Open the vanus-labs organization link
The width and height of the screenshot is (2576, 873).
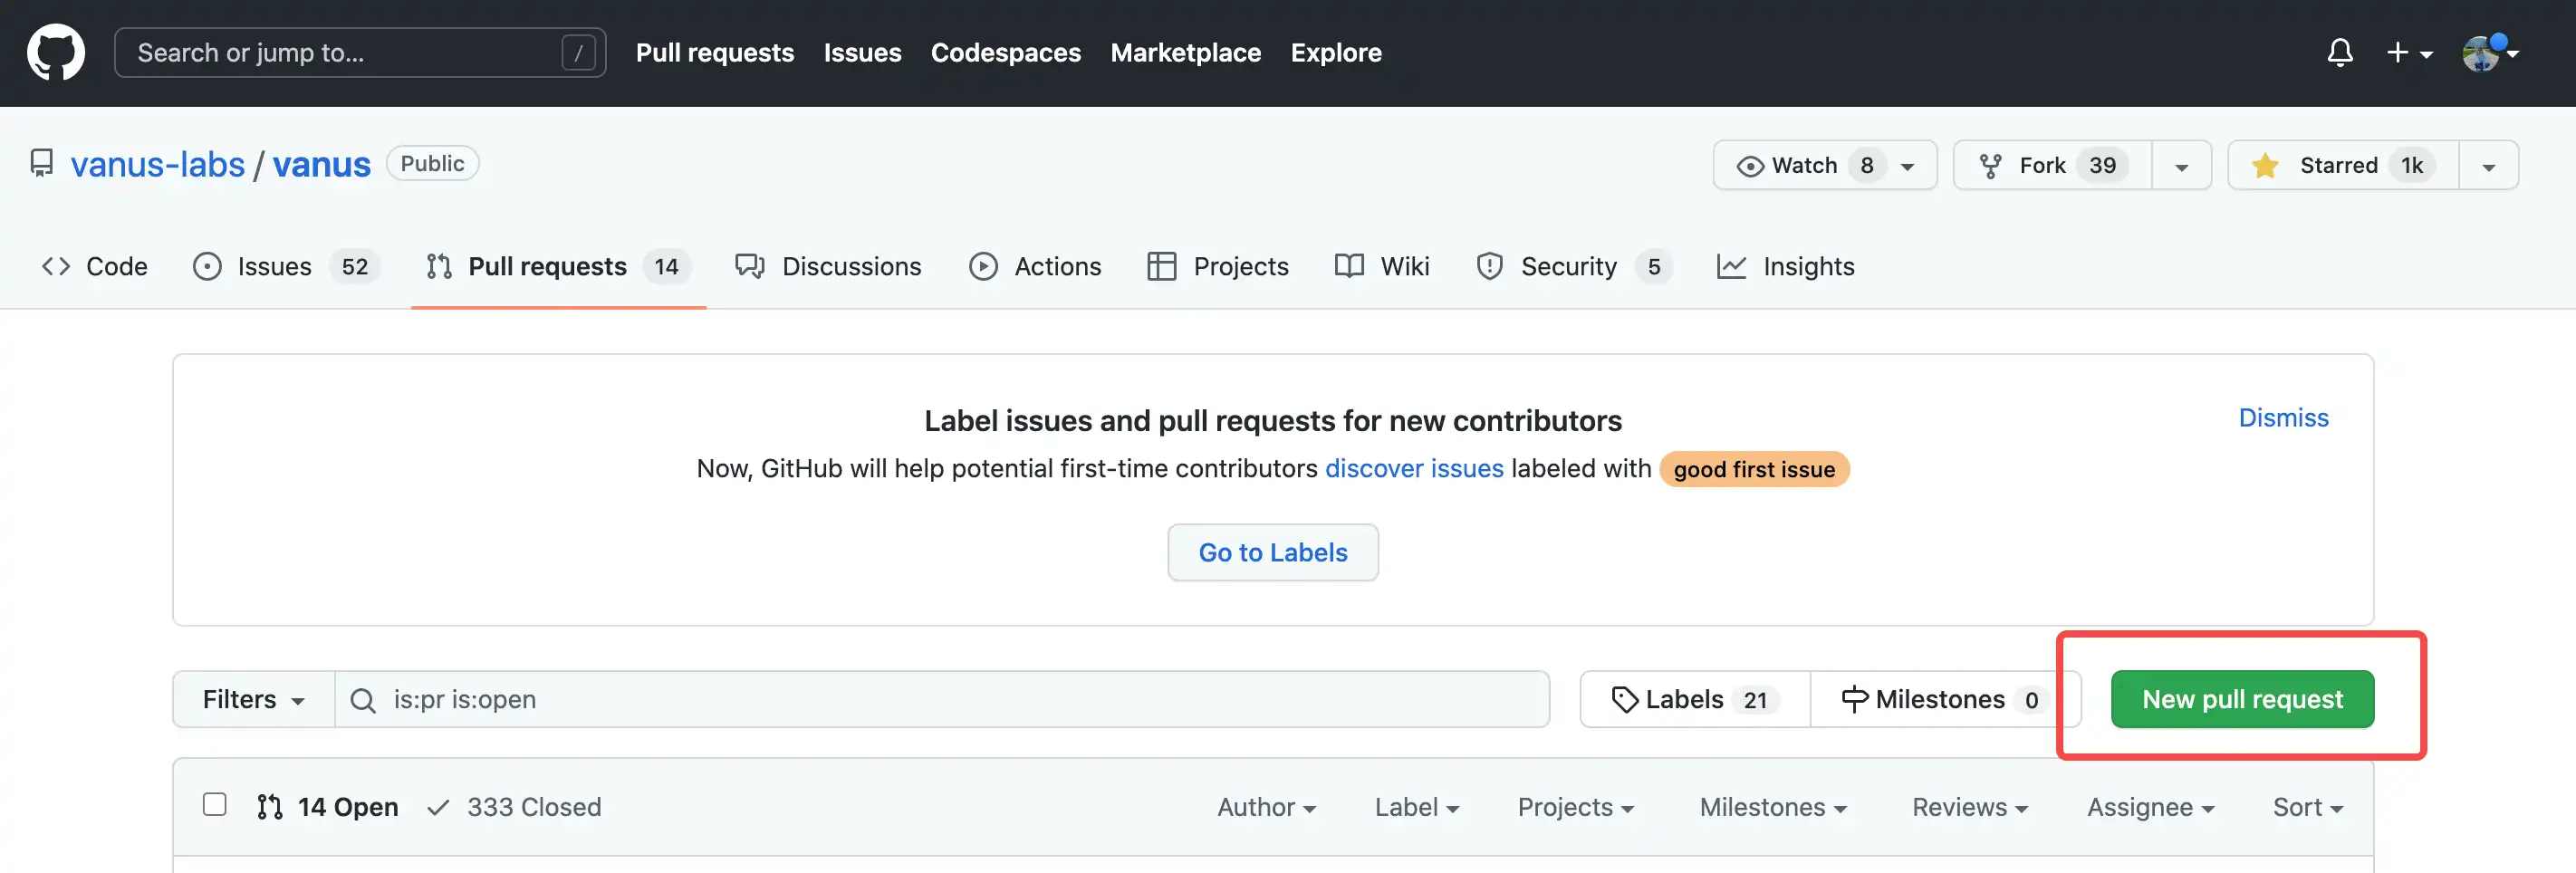click(x=158, y=164)
